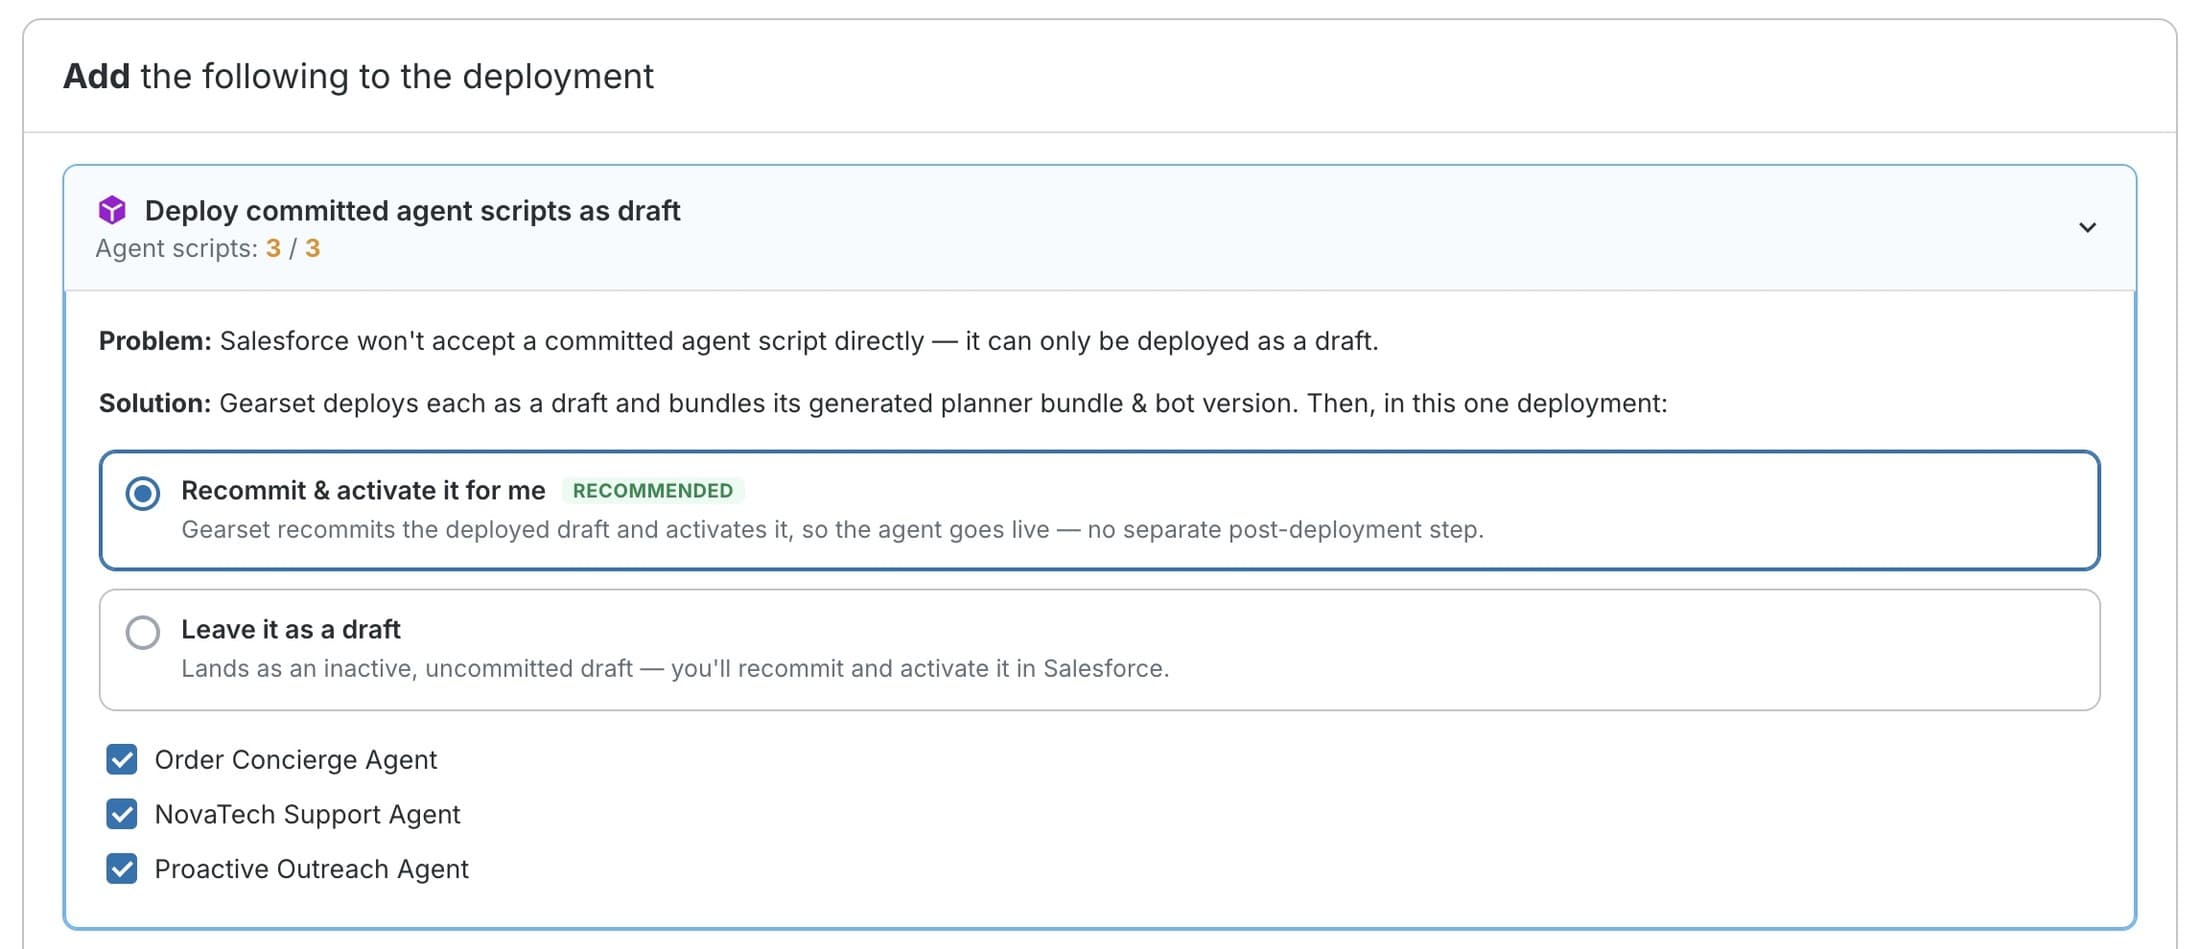This screenshot has width=2200, height=949.
Task: Uncheck Order Concierge Agent checkbox
Action: coord(122,759)
